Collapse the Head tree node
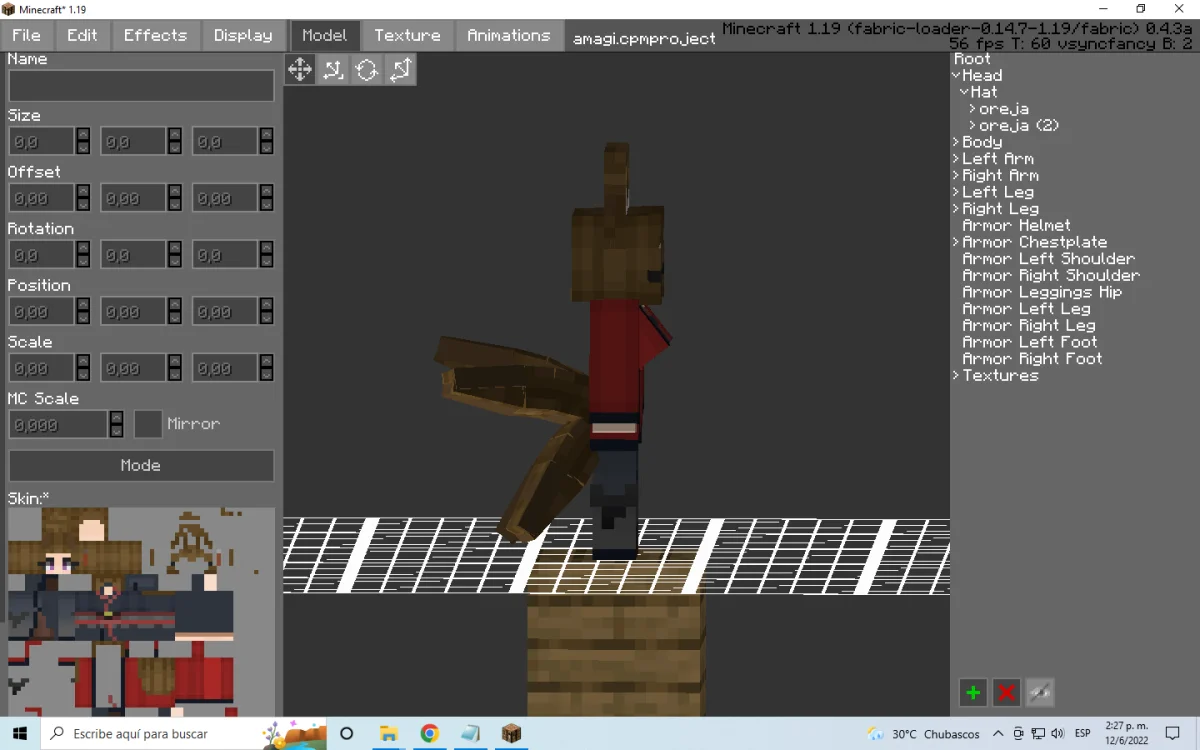Image resolution: width=1200 pixels, height=750 pixels. coord(956,75)
